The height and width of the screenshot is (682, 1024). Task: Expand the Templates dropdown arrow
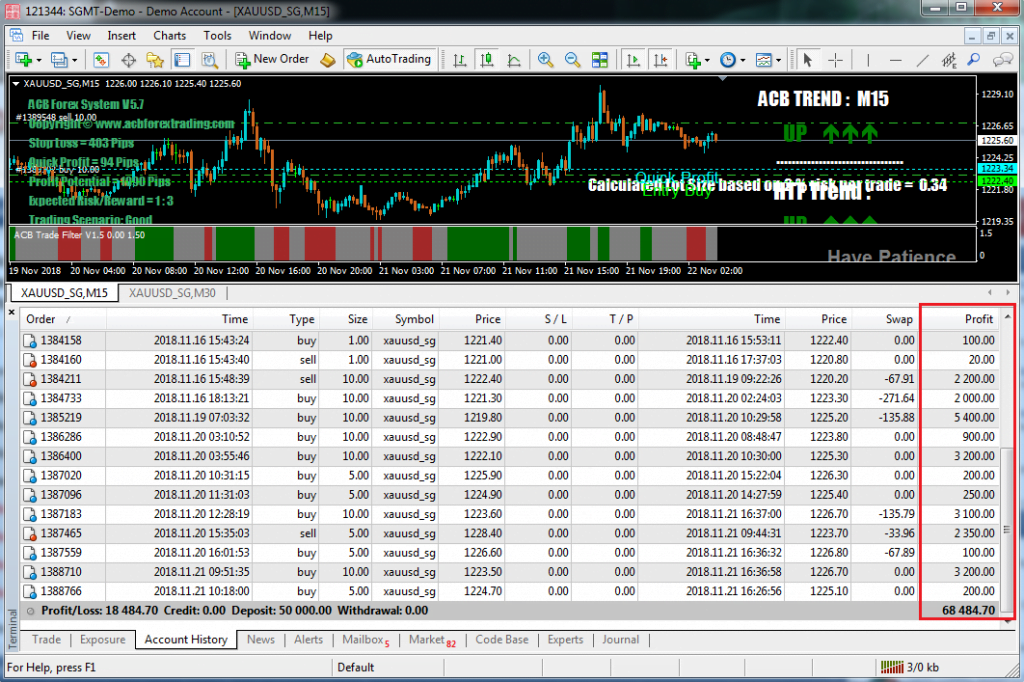coord(778,61)
